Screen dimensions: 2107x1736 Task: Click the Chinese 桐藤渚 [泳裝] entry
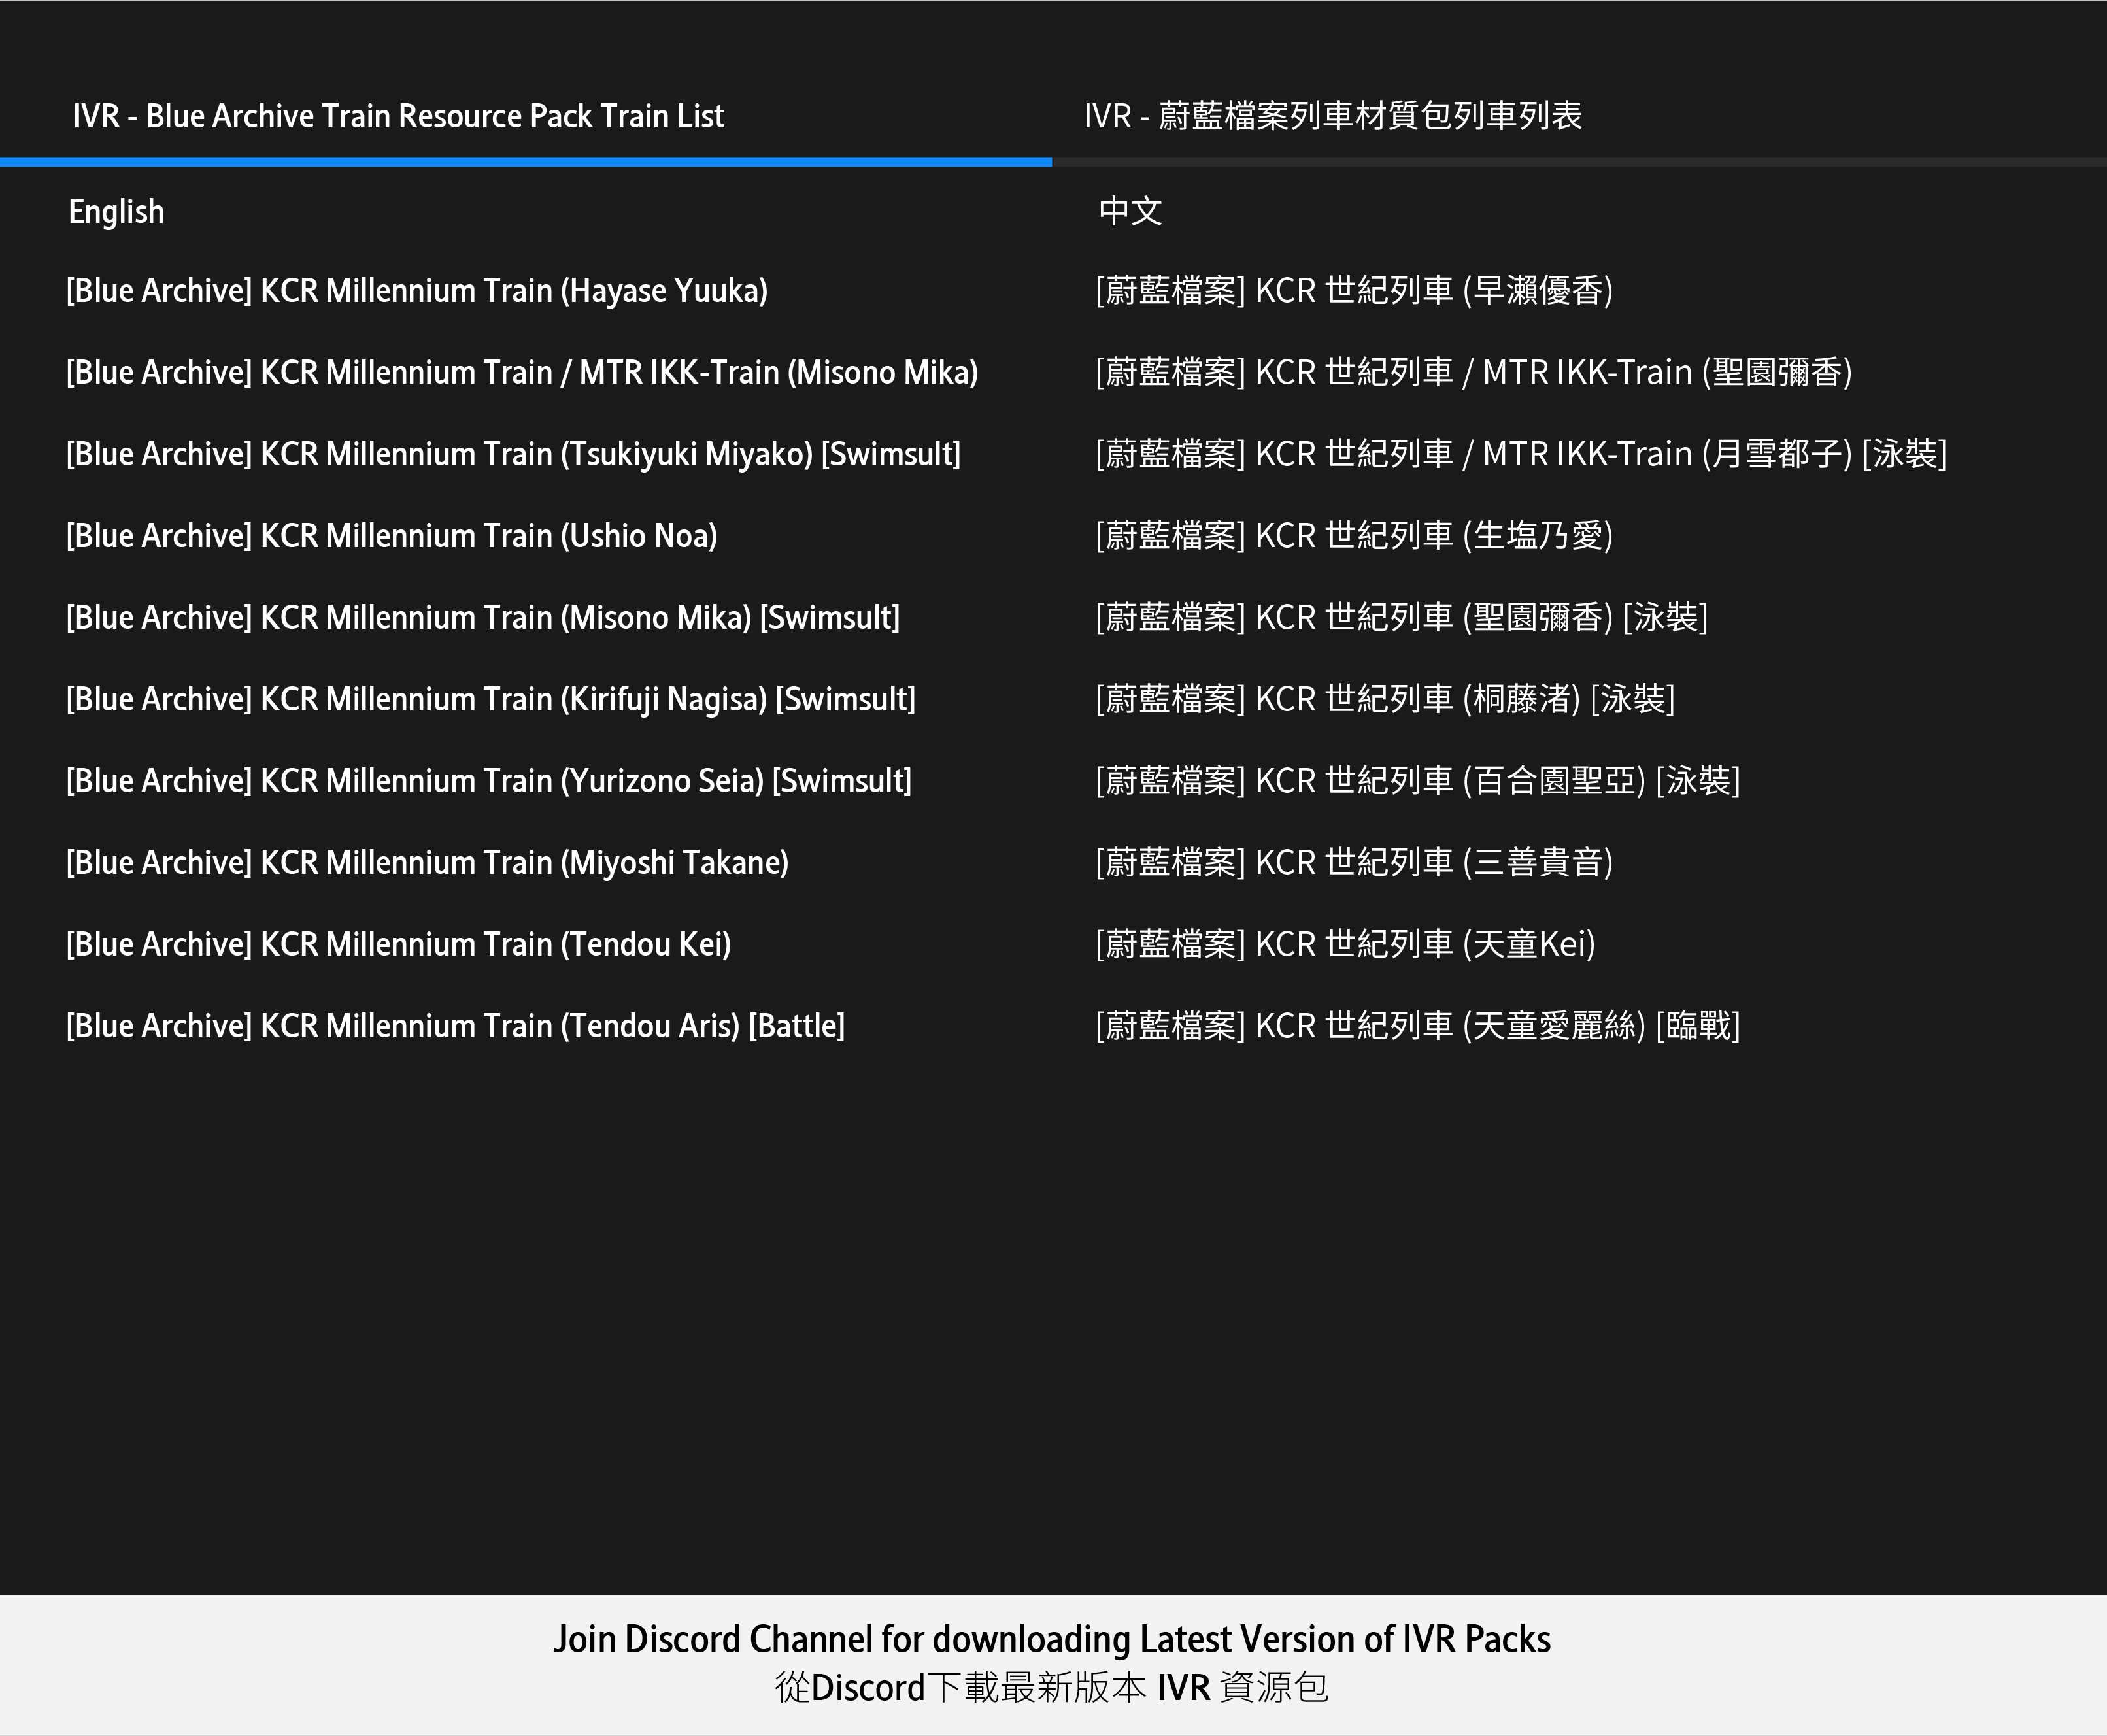point(1385,700)
